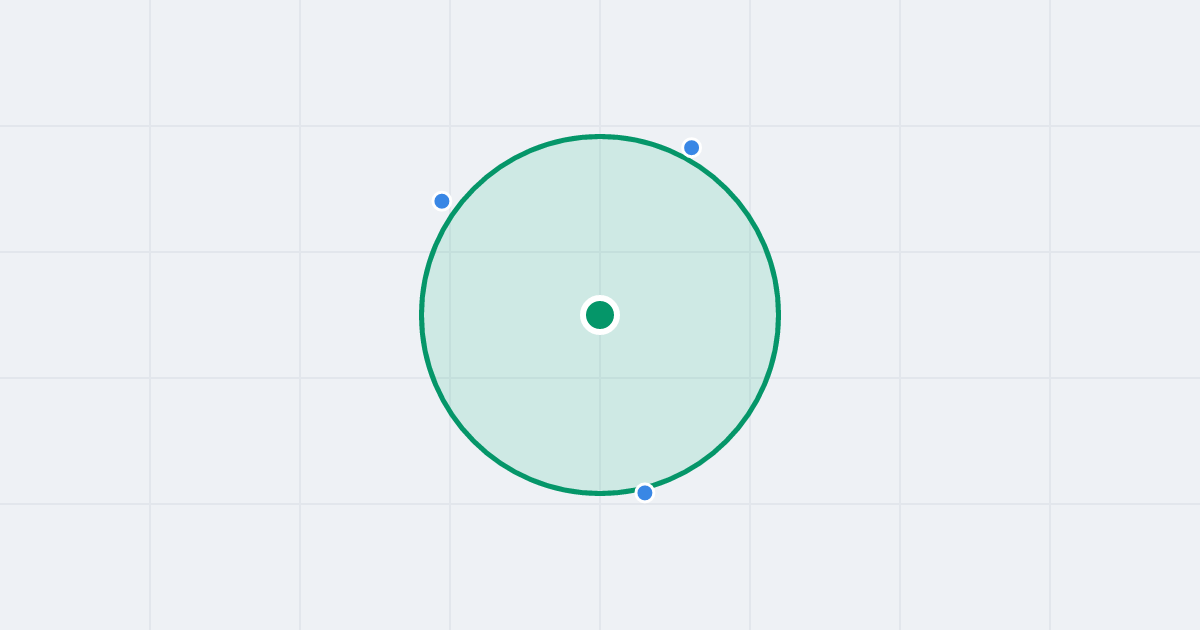The image size is (1200, 630).
Task: Click the leftmost point of the green circle outline
Action: coord(421,315)
